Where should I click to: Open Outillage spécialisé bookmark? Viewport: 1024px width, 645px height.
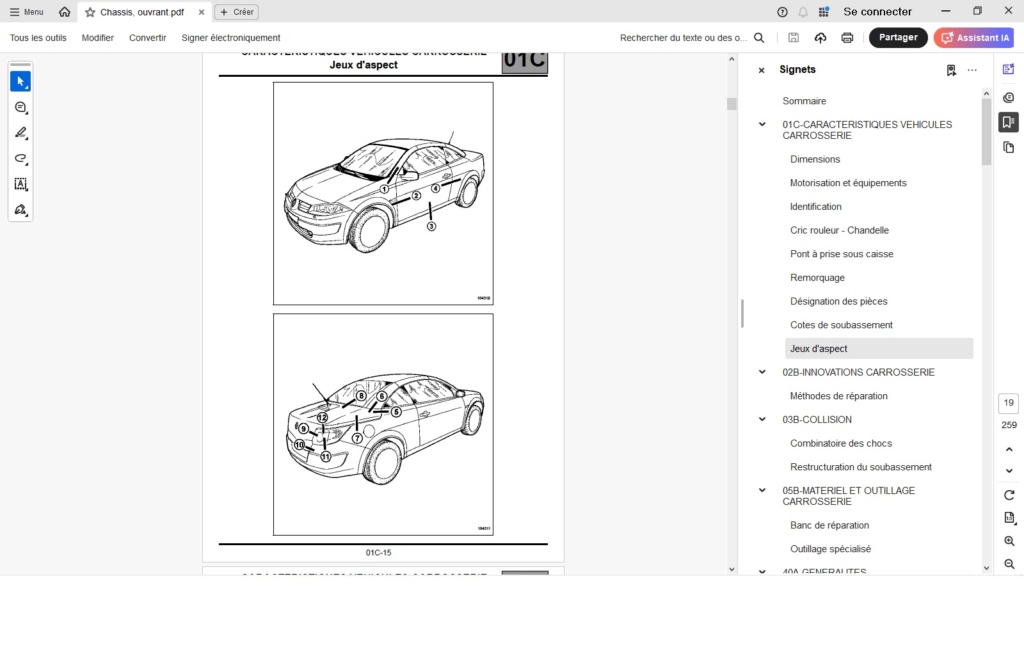pyautogui.click(x=830, y=549)
